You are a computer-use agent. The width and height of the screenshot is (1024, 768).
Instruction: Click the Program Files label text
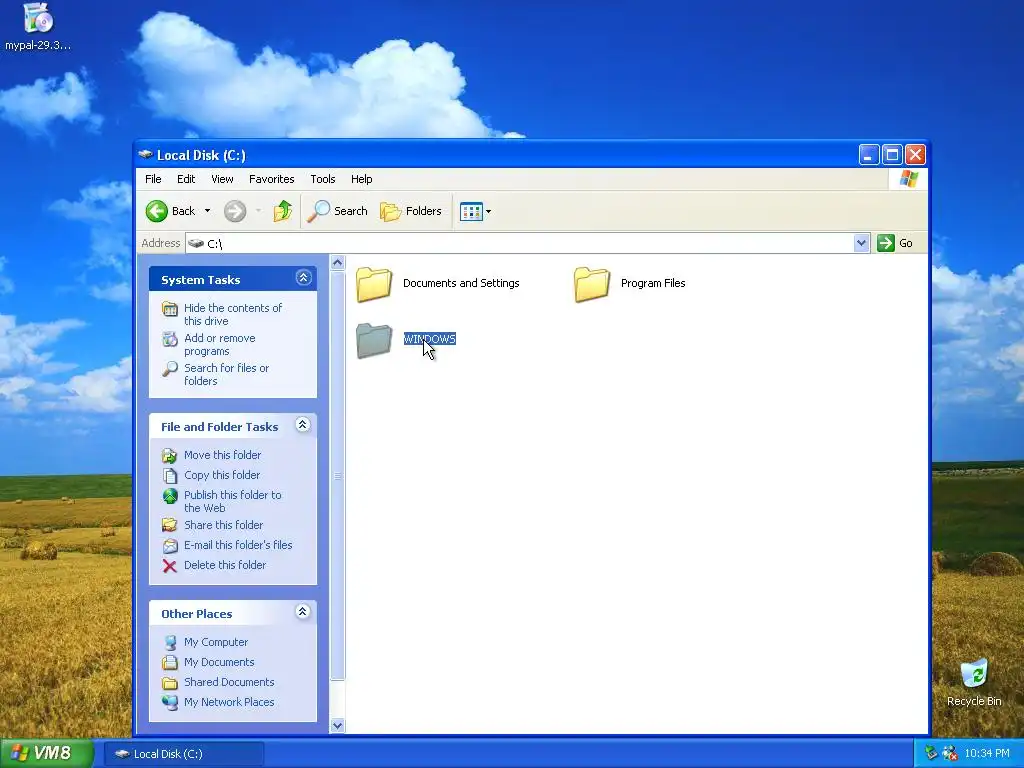pyautogui.click(x=653, y=283)
